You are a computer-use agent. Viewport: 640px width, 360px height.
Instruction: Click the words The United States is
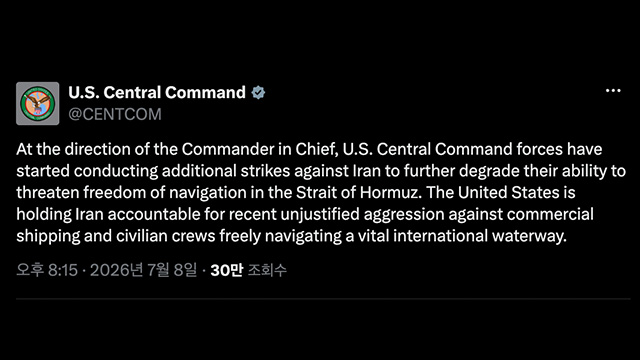[501, 193]
